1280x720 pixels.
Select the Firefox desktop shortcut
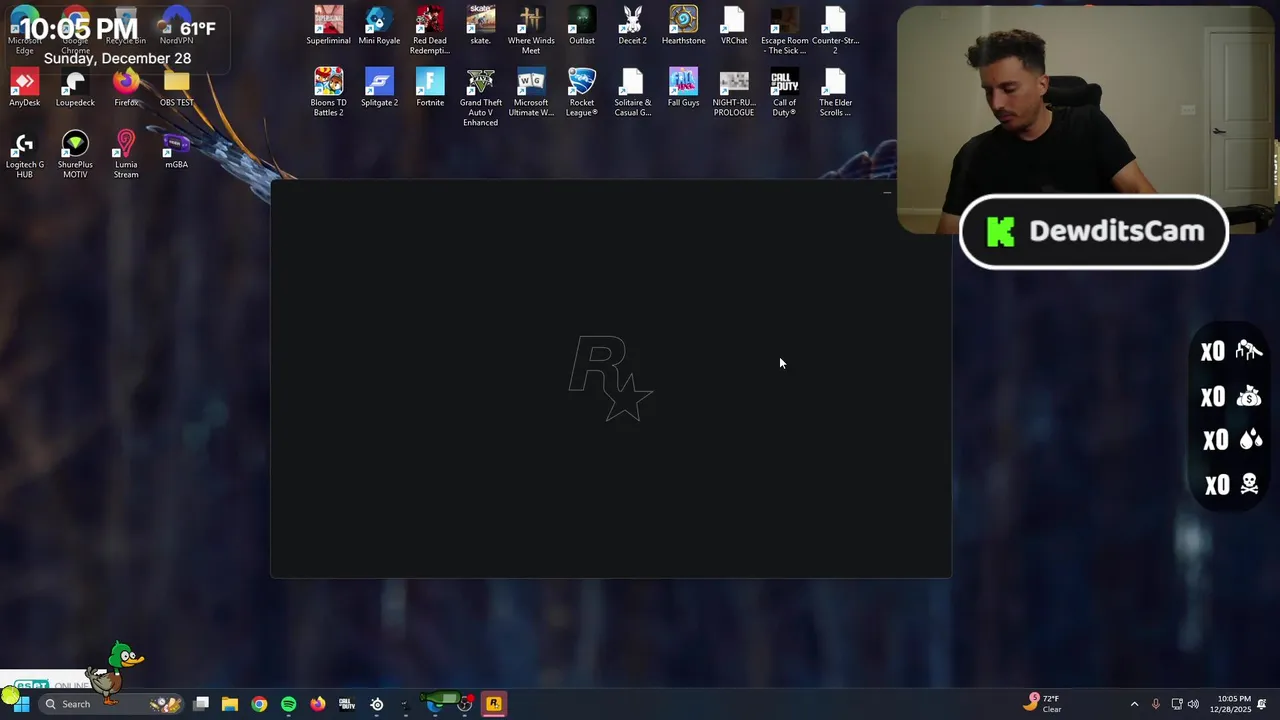126,88
